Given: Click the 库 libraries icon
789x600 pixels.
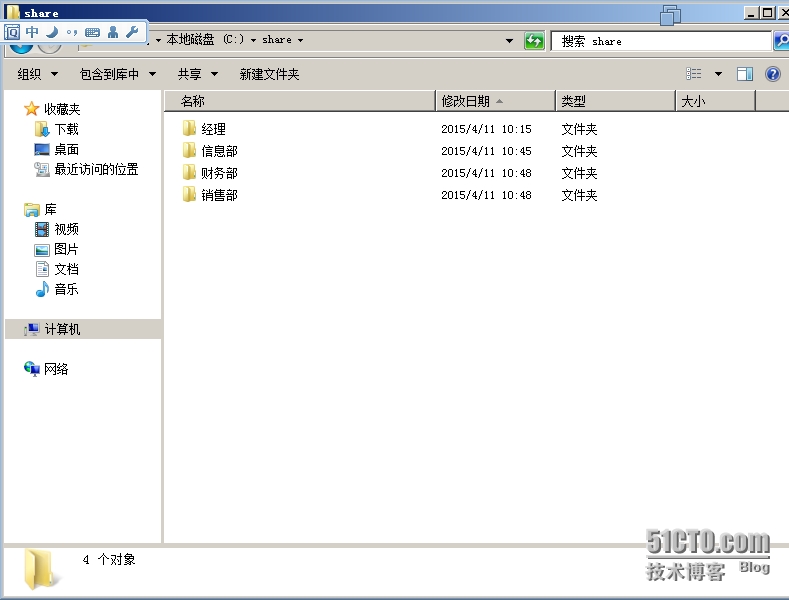Looking at the screenshot, I should coord(32,209).
